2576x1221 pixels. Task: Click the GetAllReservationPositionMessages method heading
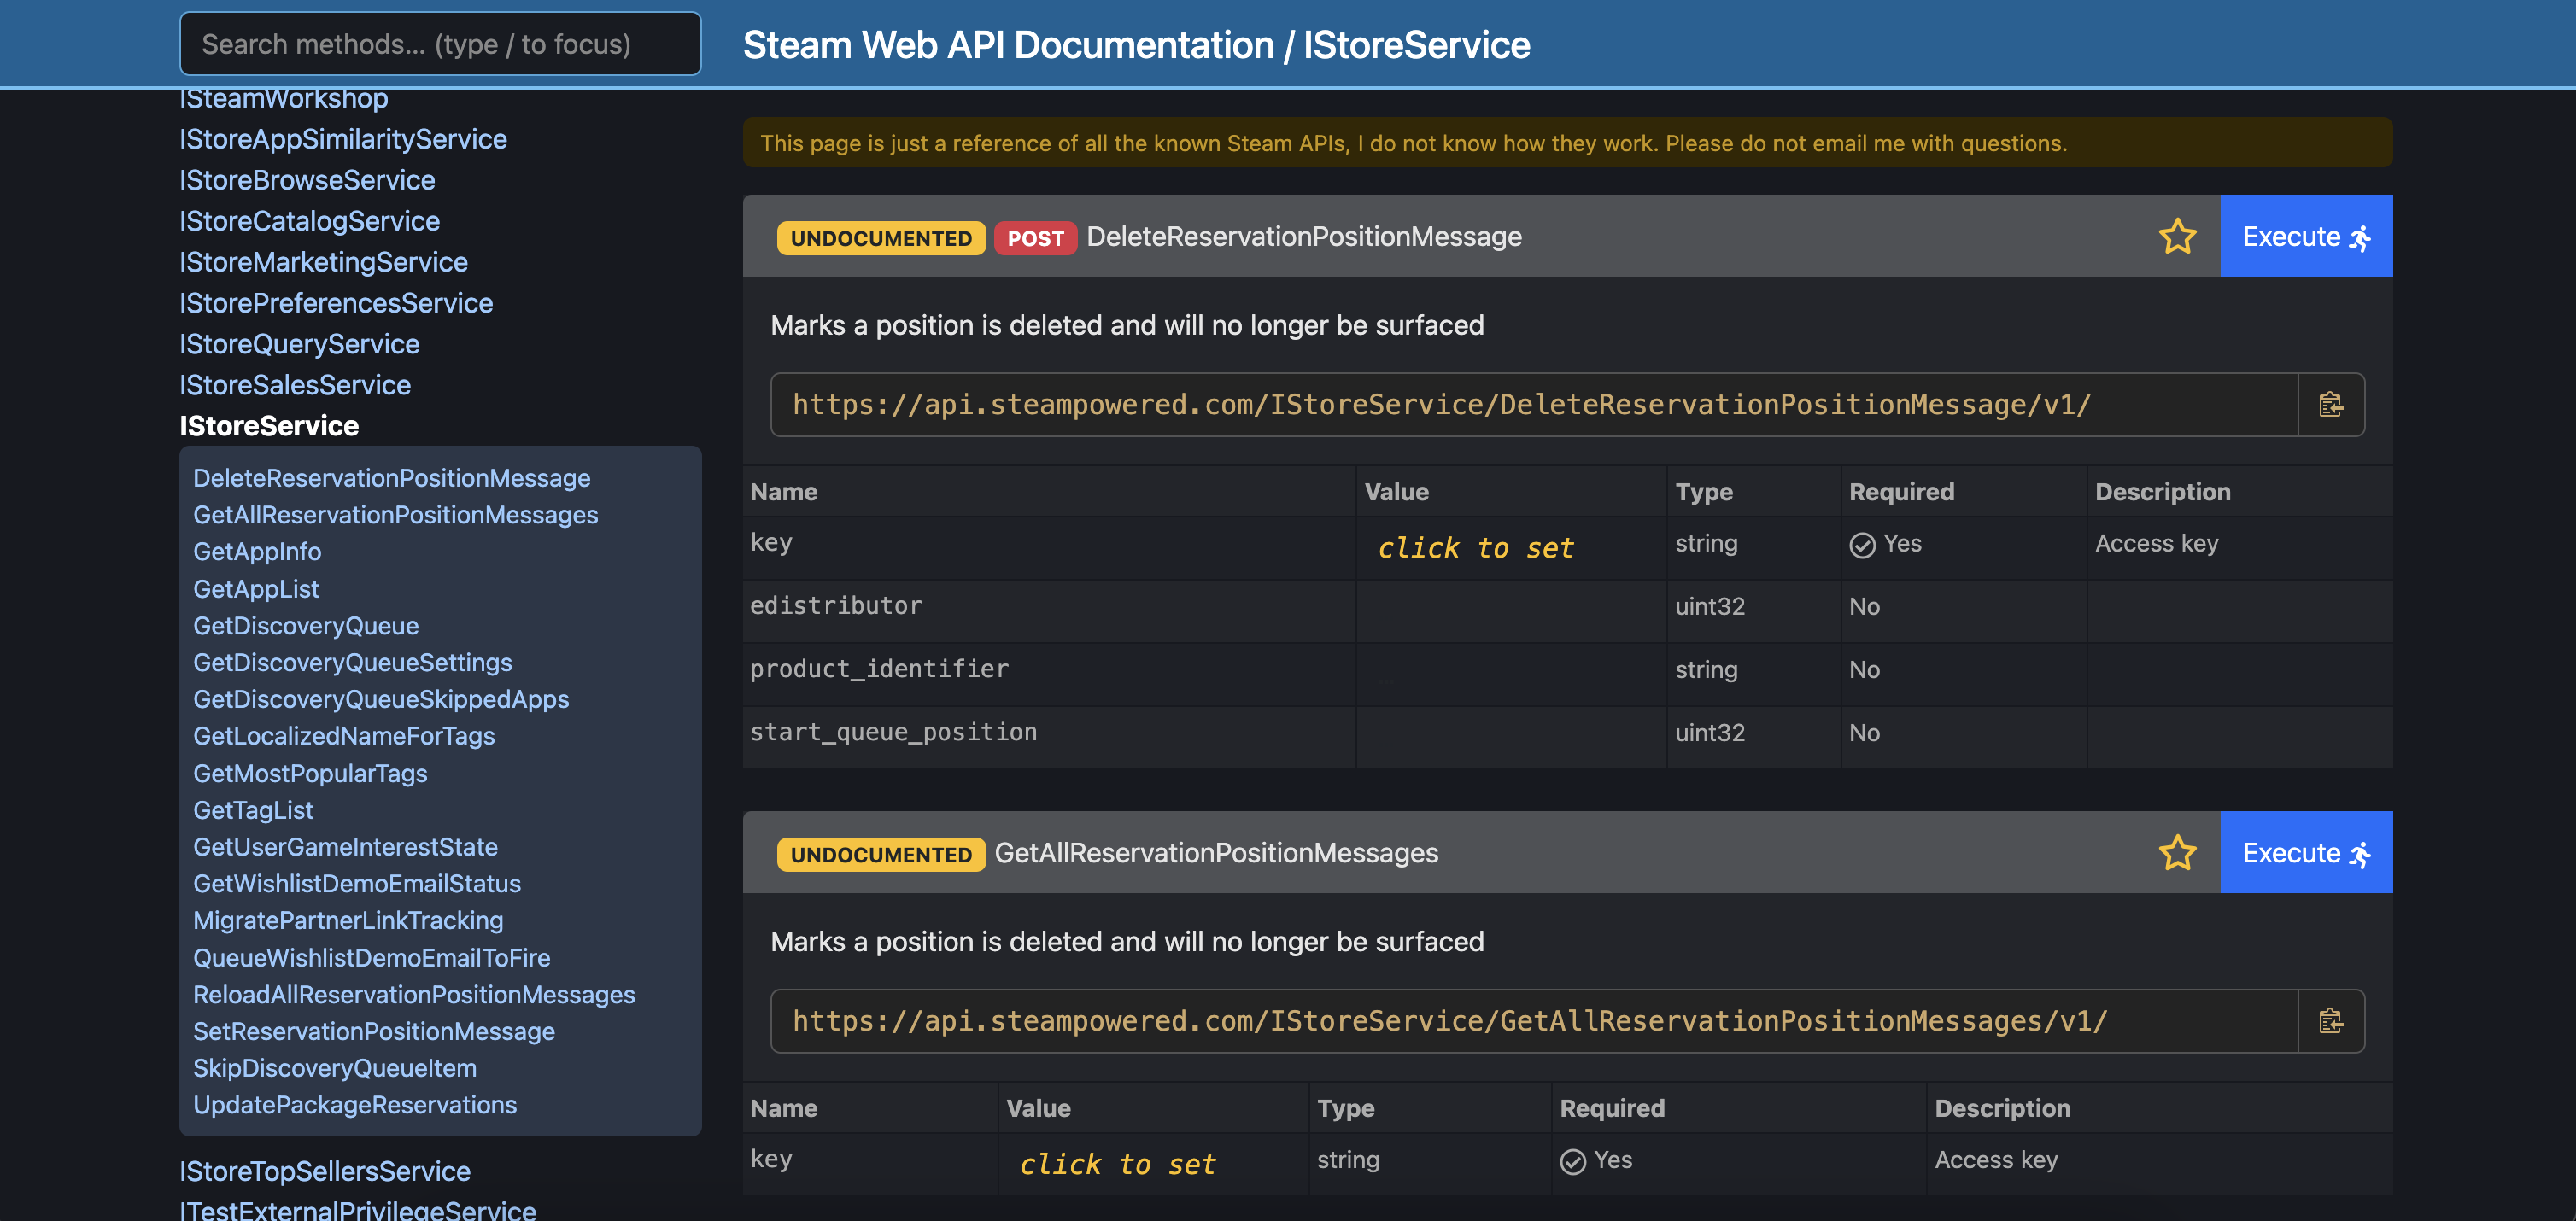click(1216, 852)
